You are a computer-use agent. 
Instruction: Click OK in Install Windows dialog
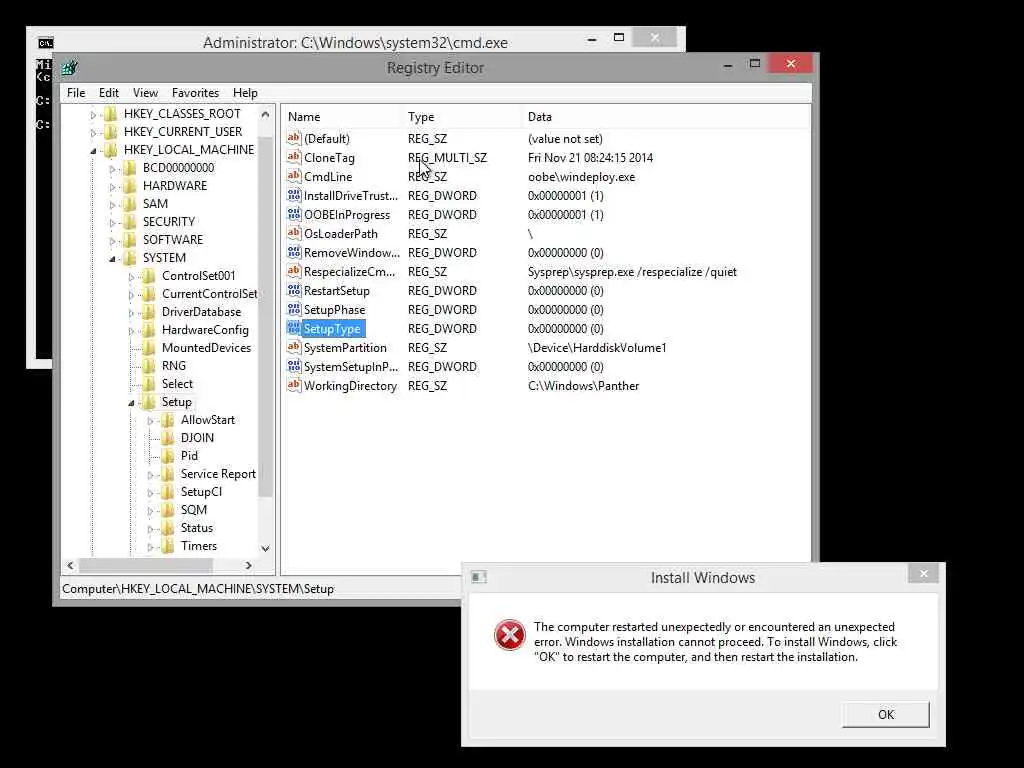tap(885, 714)
